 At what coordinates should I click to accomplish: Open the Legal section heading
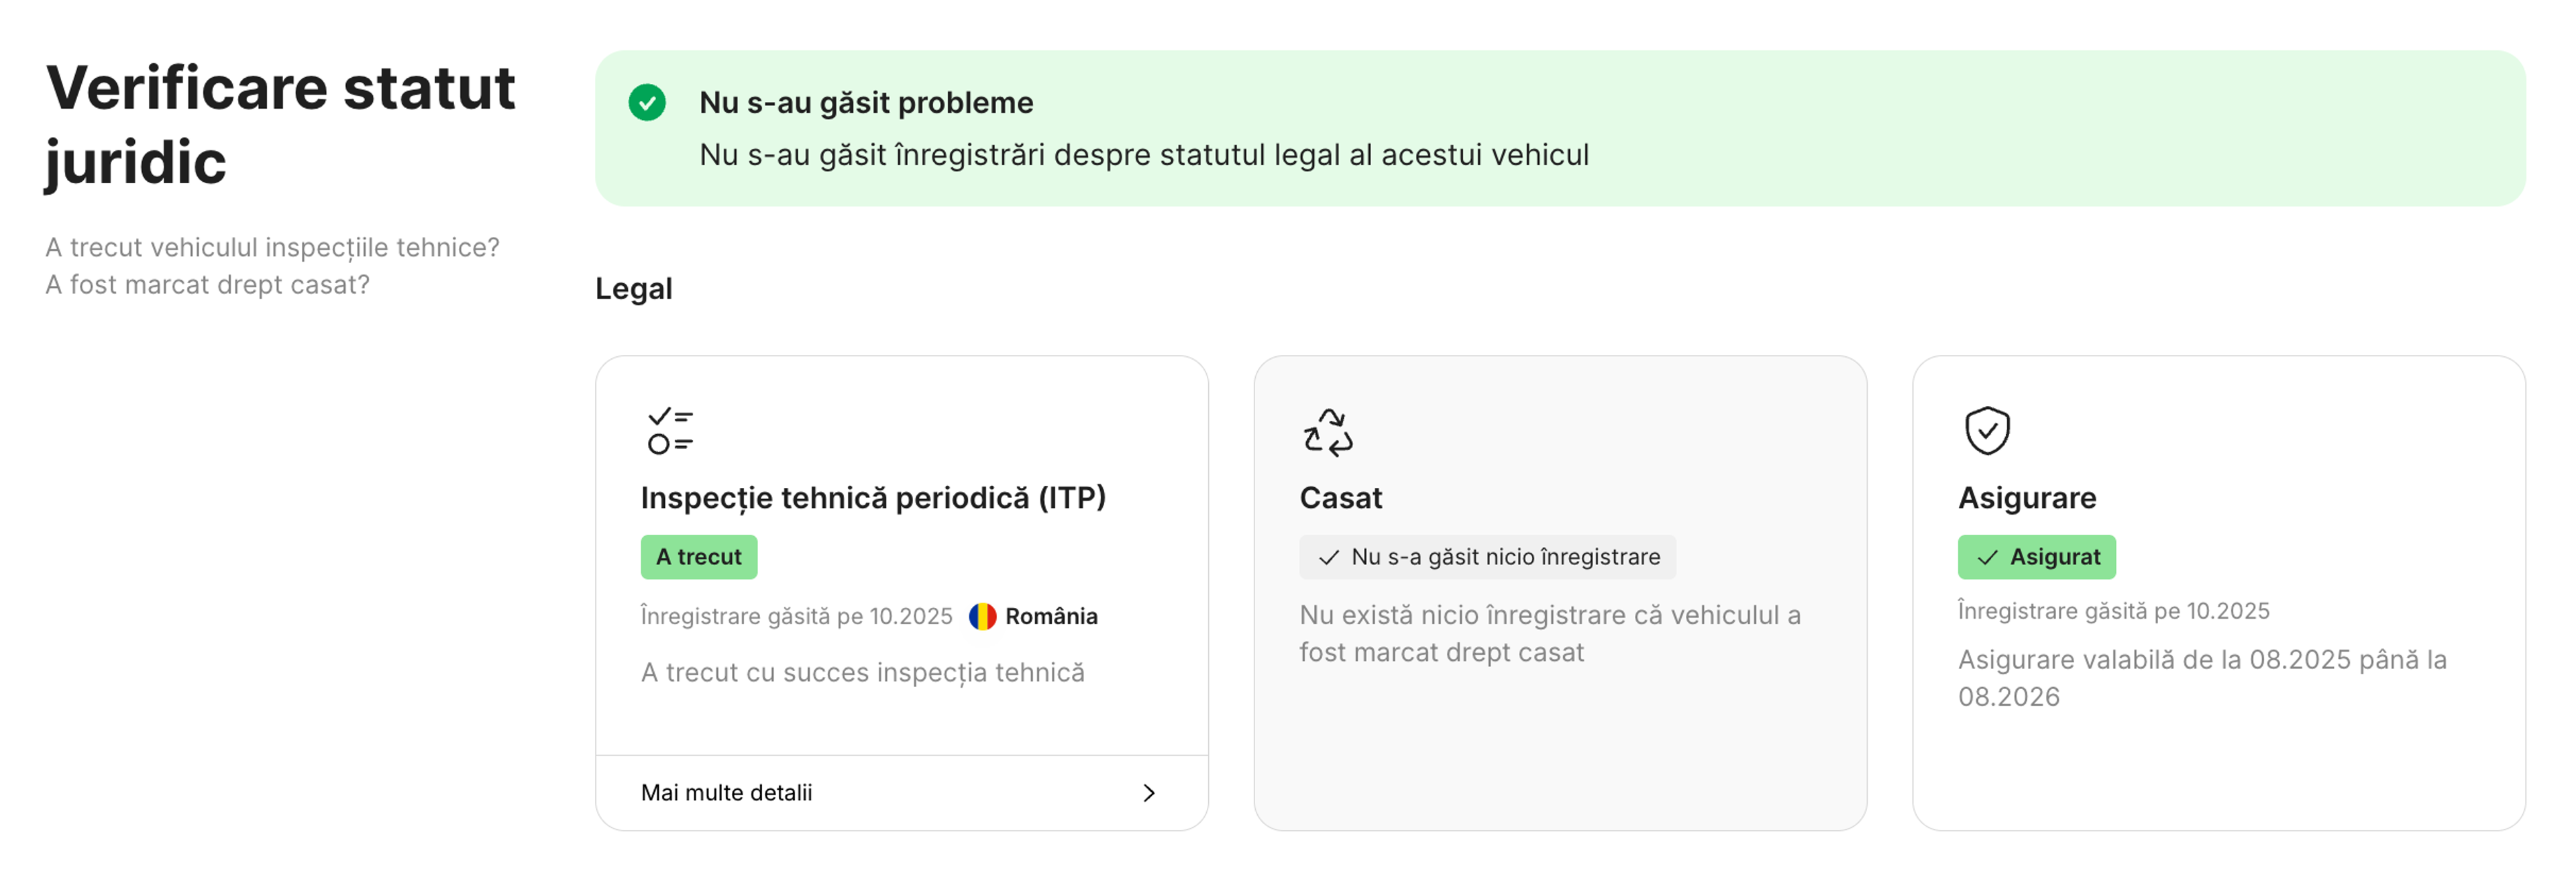click(x=632, y=289)
